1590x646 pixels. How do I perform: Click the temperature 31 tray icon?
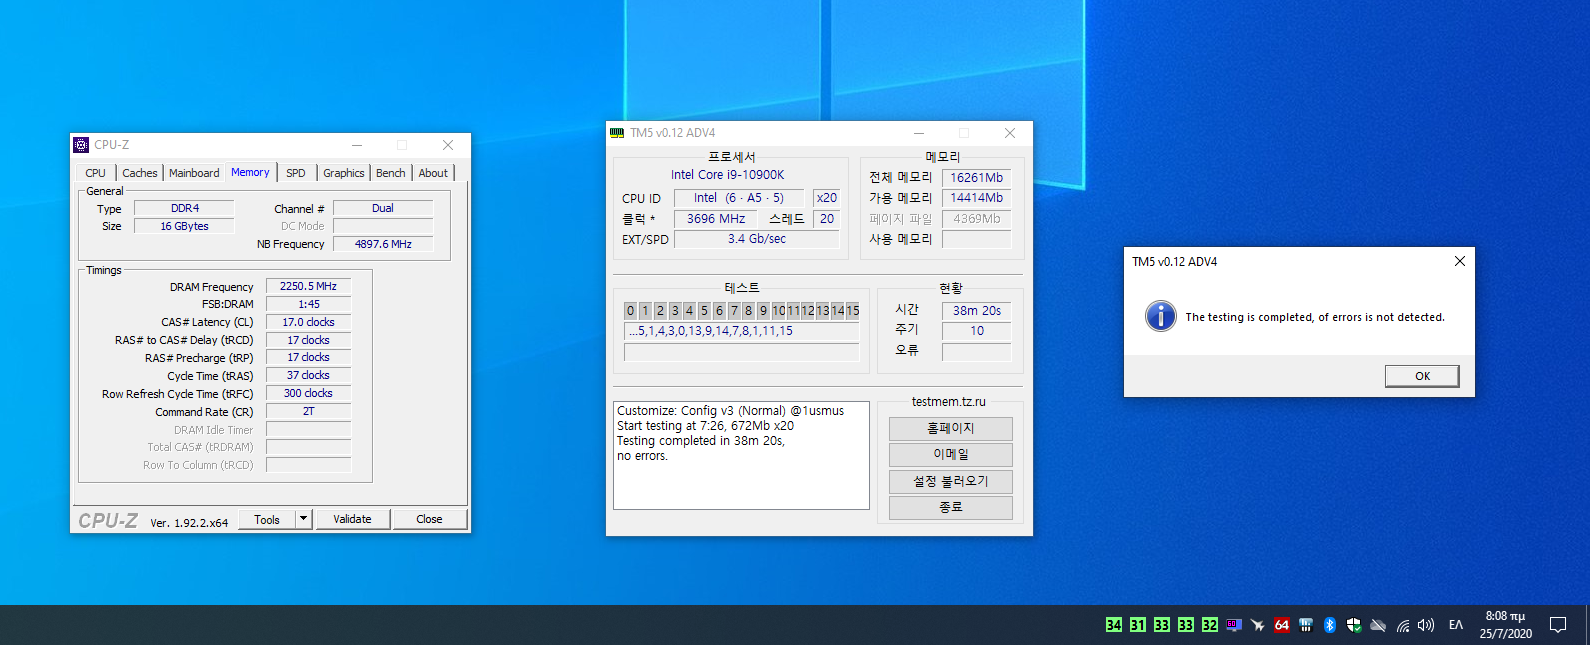click(1138, 625)
